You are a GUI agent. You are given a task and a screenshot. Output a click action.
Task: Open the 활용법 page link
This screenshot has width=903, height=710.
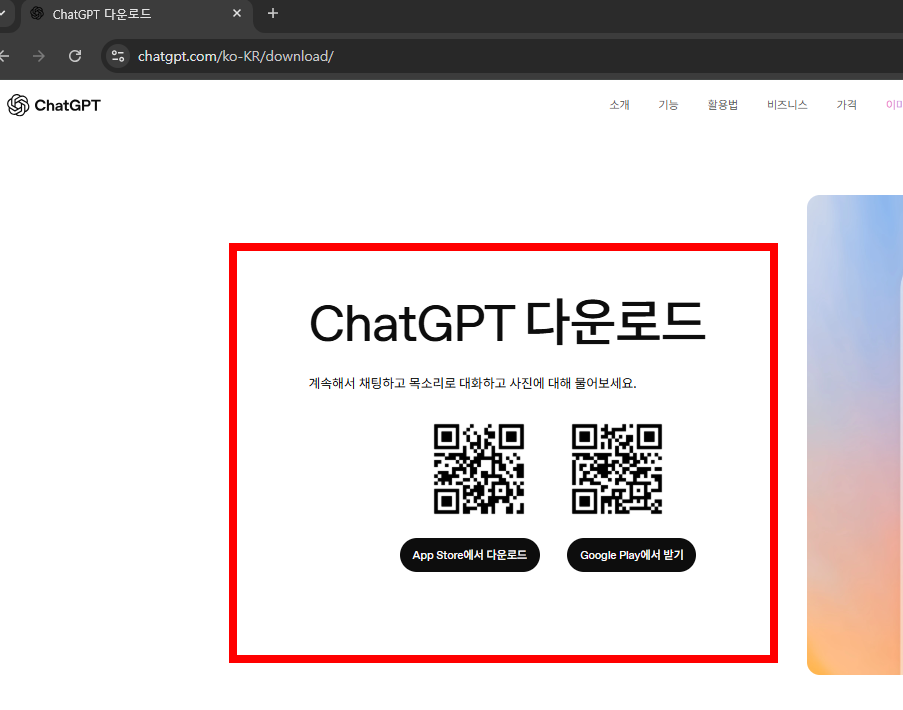(x=722, y=104)
